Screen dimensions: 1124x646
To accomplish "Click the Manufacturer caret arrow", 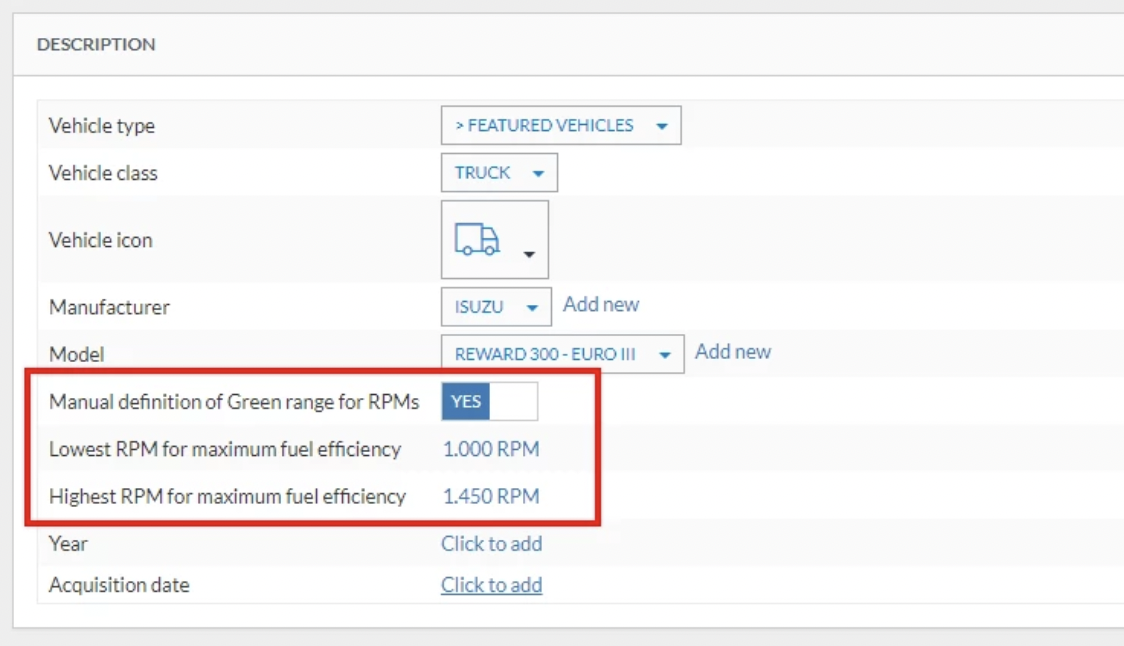I will click(x=532, y=308).
